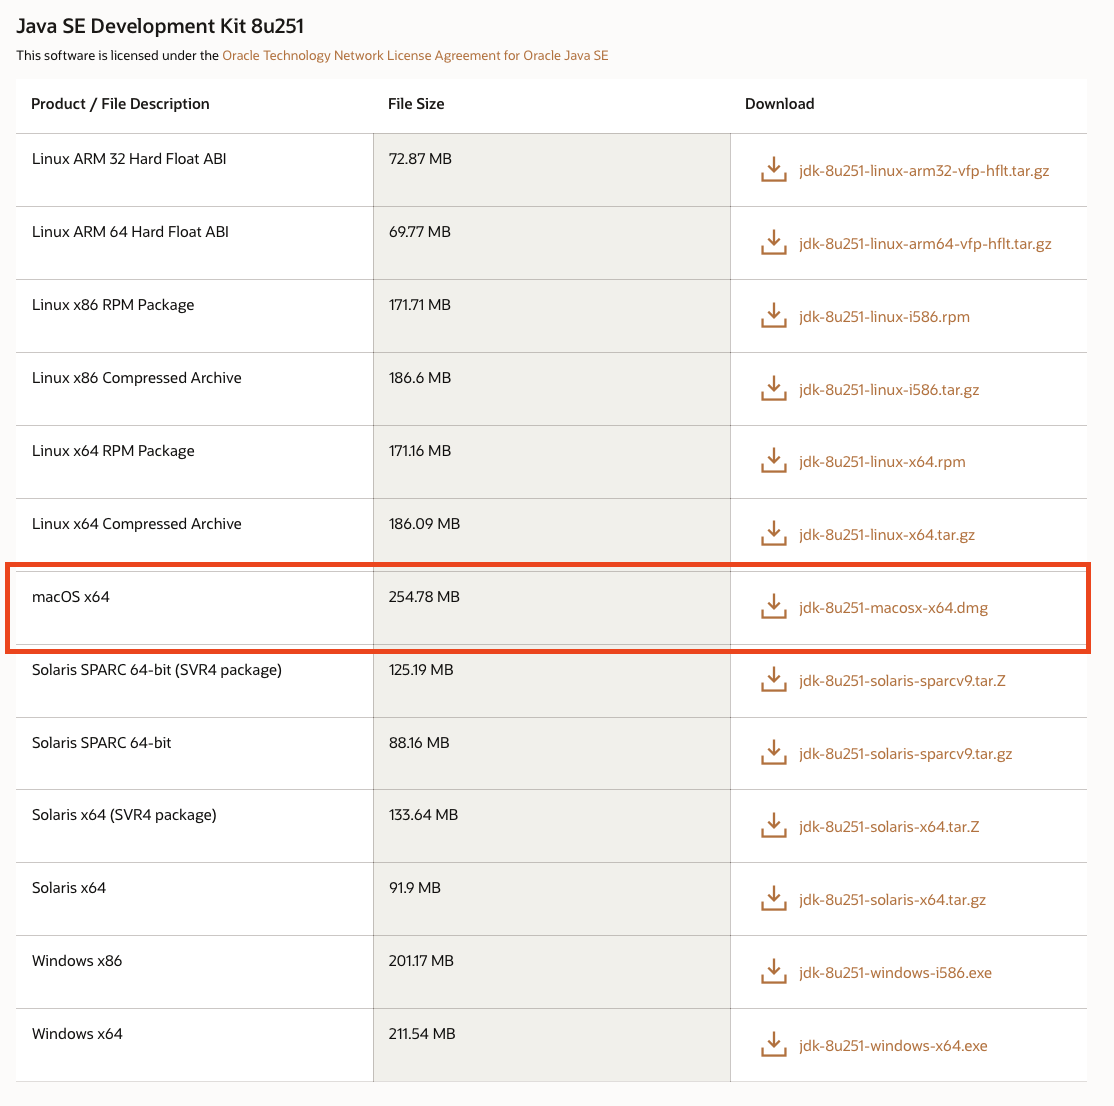Click the 254.78 MB file size
The width and height of the screenshot is (1114, 1106).
point(424,597)
